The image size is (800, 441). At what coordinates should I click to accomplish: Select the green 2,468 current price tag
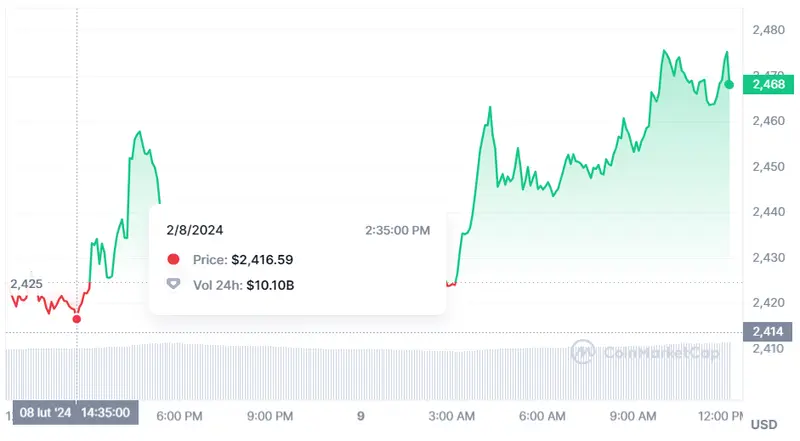[770, 85]
